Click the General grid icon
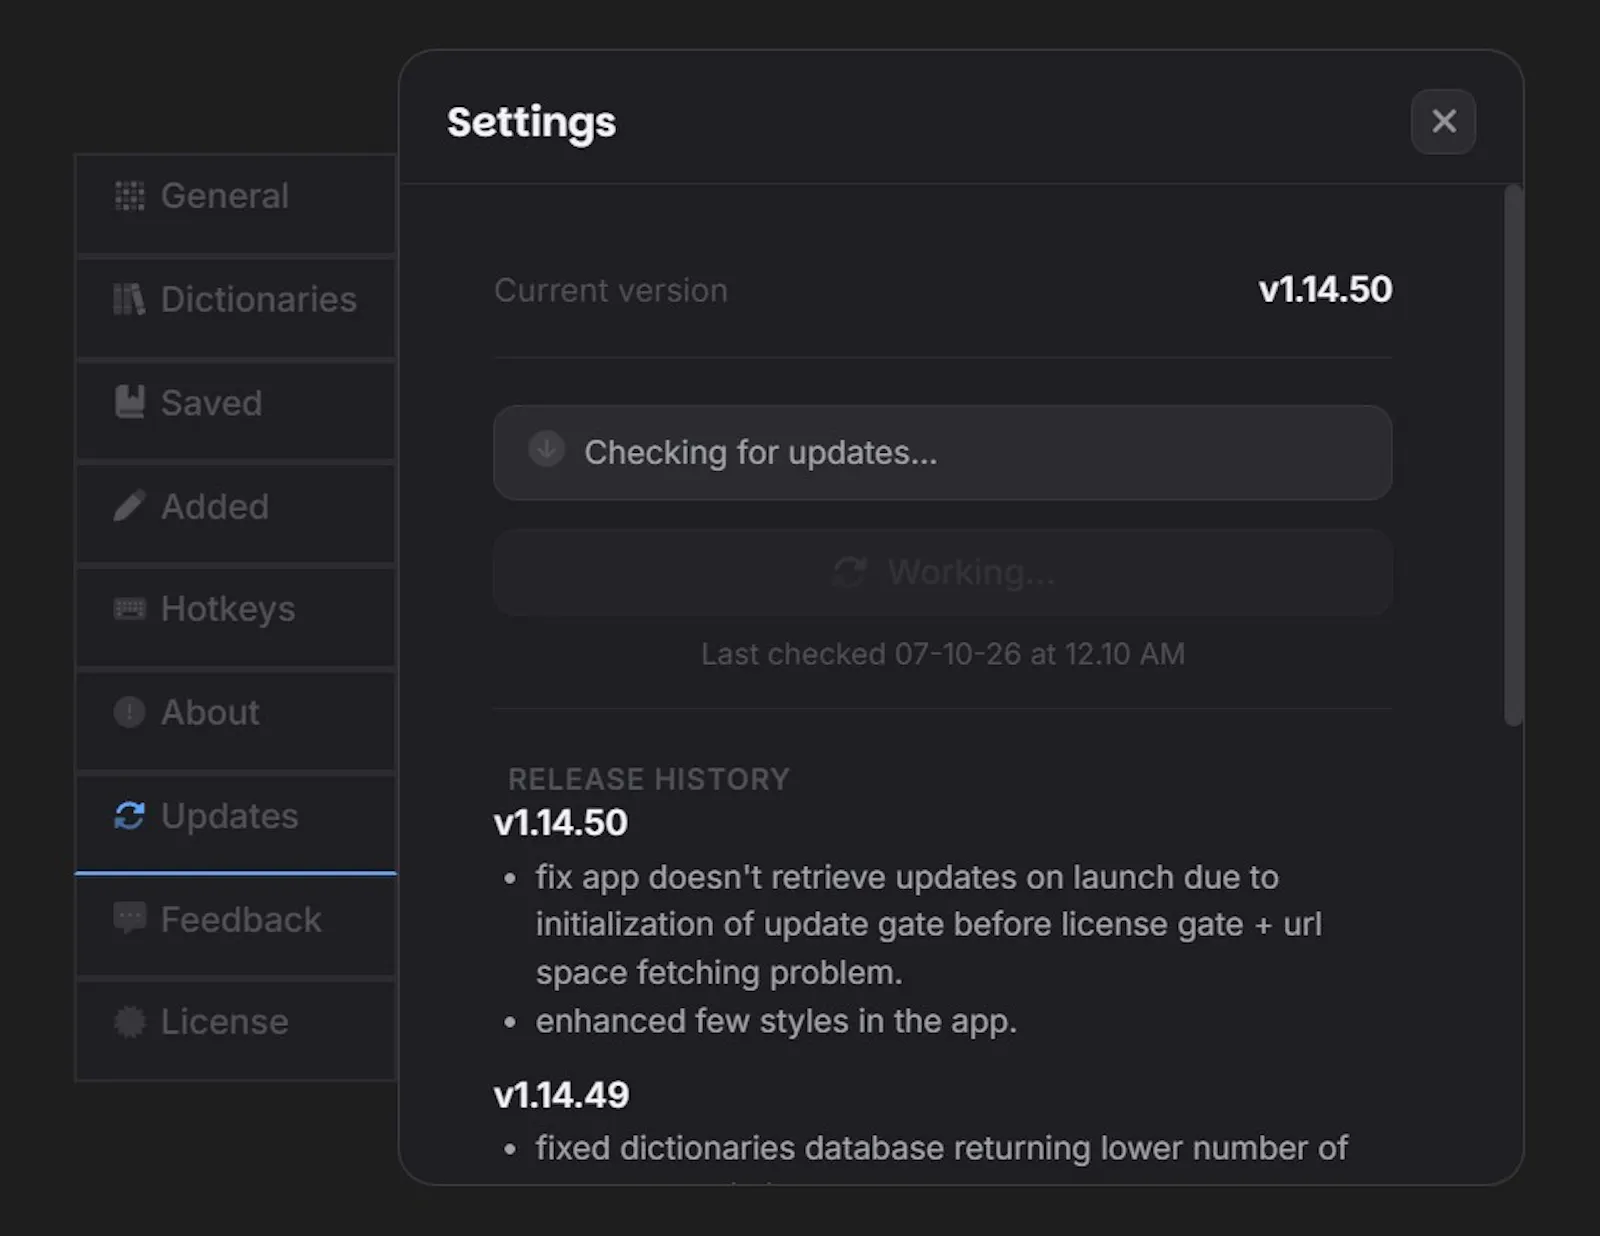 pyautogui.click(x=129, y=196)
